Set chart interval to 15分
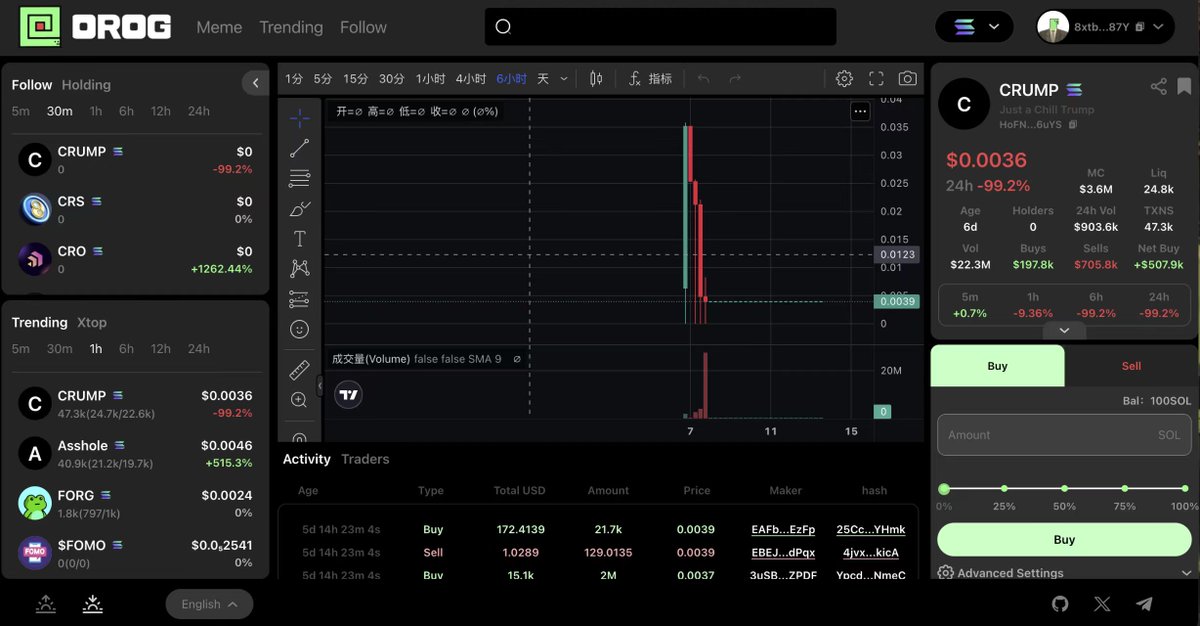 point(356,79)
